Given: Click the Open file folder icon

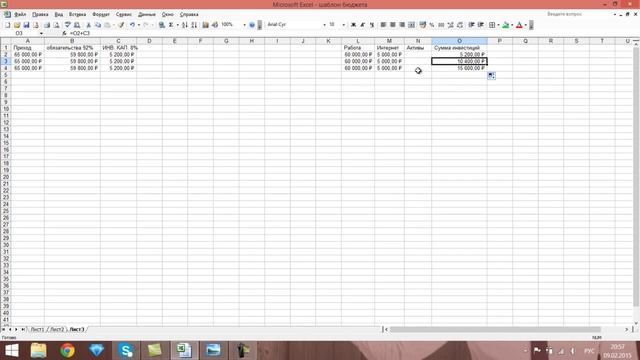Looking at the screenshot, I should tap(17, 25).
